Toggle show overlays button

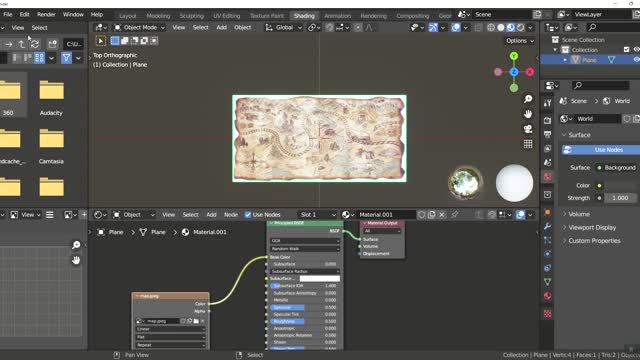(x=456, y=28)
